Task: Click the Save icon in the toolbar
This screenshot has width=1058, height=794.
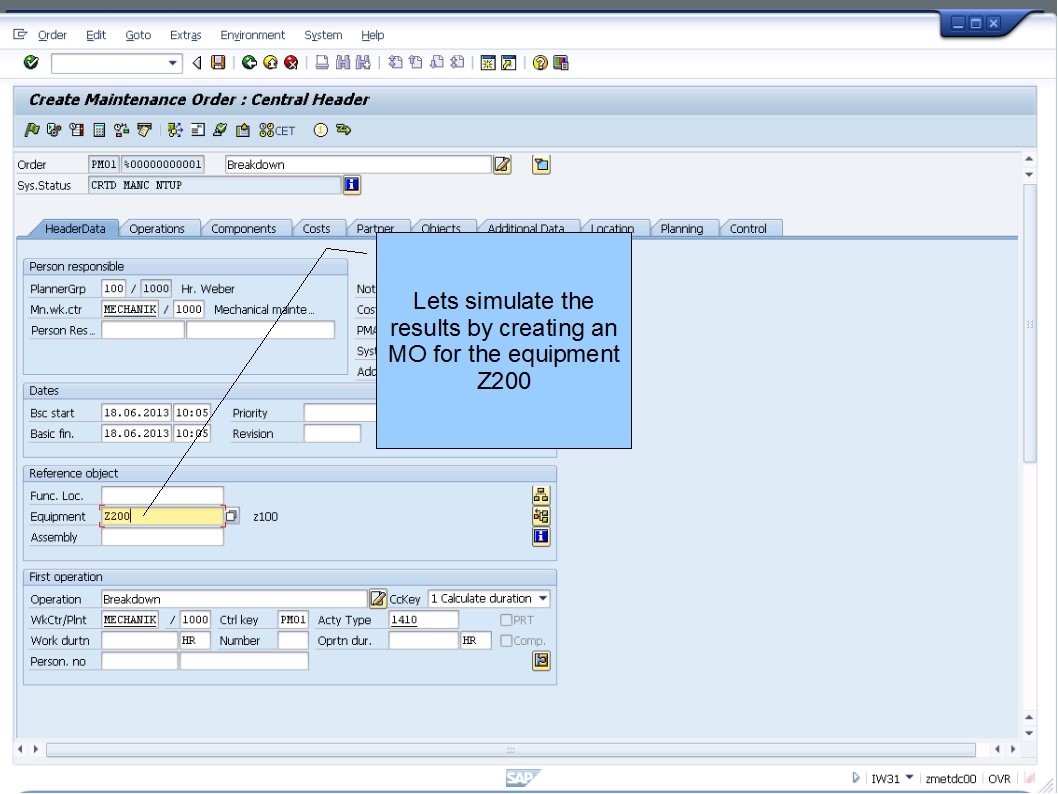Action: click(220, 63)
